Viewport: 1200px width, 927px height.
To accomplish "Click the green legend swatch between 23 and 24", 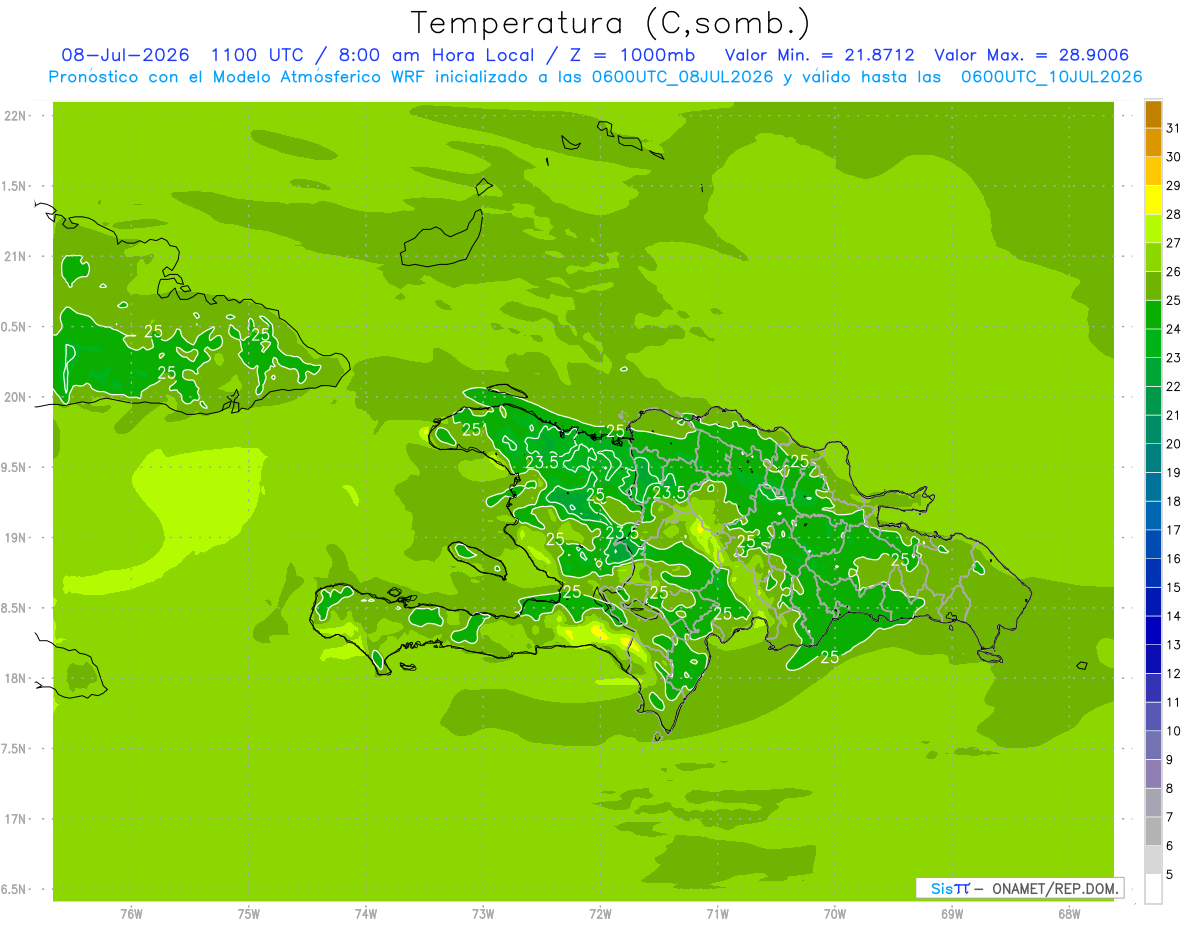I will click(1153, 344).
